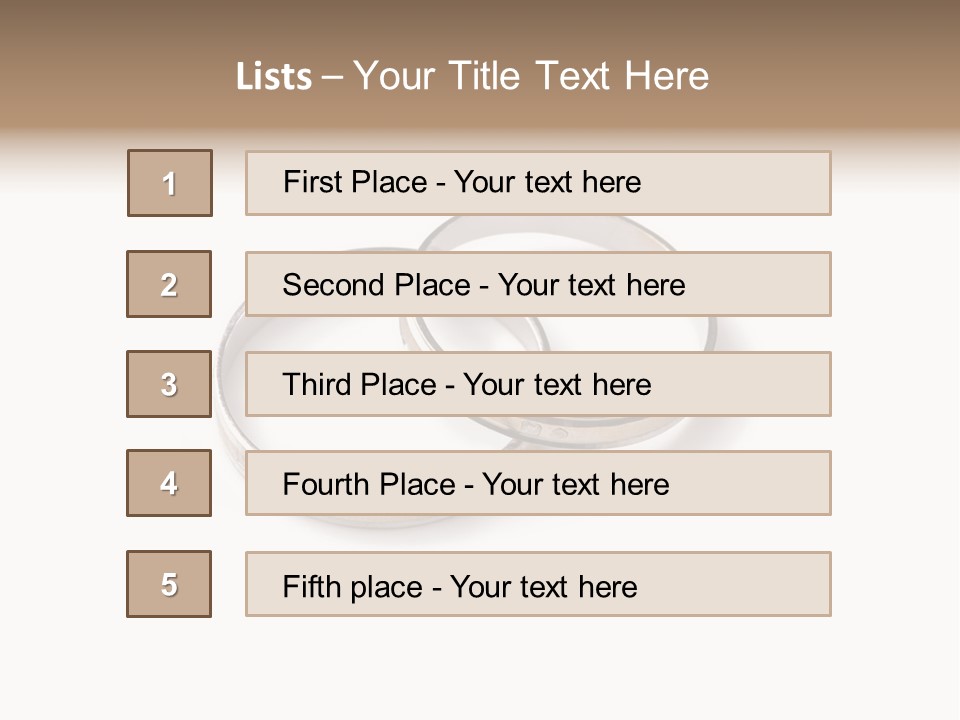Select the number 3 box
Screen dimensions: 960x720
169,384
